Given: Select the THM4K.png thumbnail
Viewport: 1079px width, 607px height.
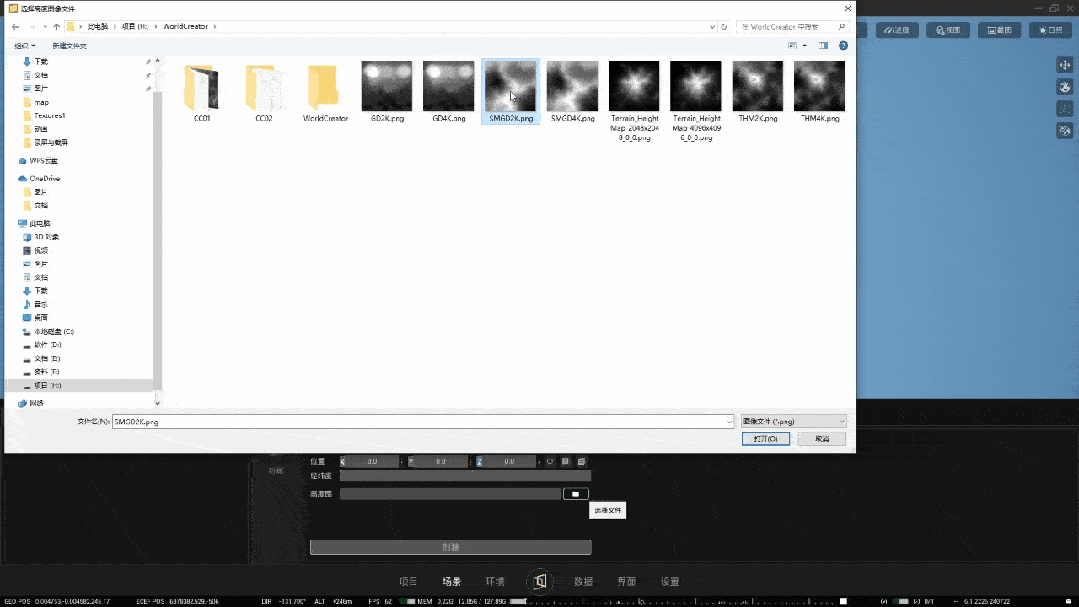Looking at the screenshot, I should coord(819,92).
